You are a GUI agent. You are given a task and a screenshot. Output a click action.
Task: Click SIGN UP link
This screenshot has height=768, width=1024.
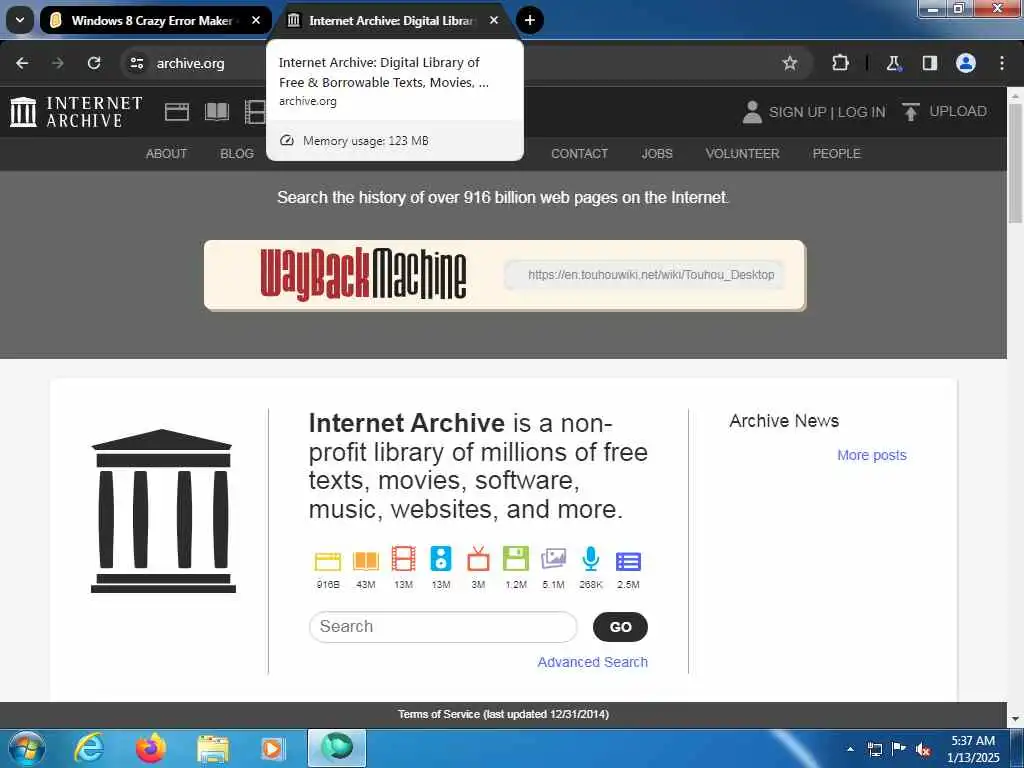click(797, 112)
